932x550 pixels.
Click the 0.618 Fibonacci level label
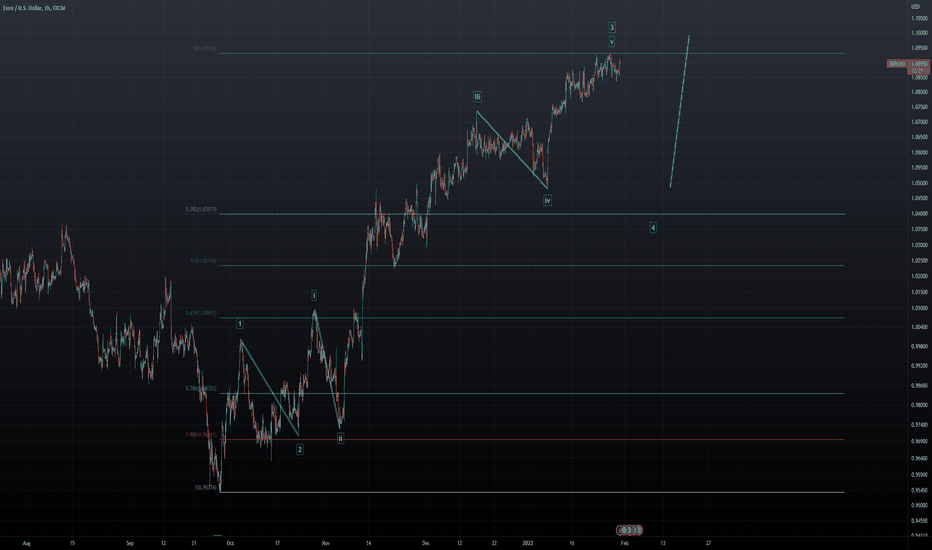click(x=201, y=313)
